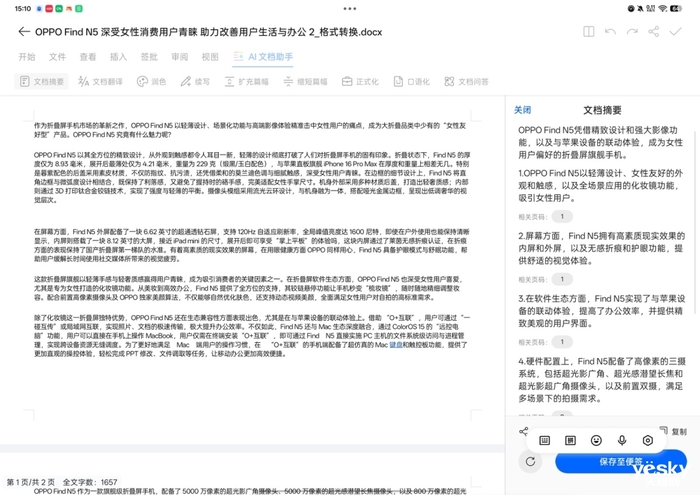The image size is (700, 495).
Task: Open the split view icon in the title bar
Action: tap(589, 32)
